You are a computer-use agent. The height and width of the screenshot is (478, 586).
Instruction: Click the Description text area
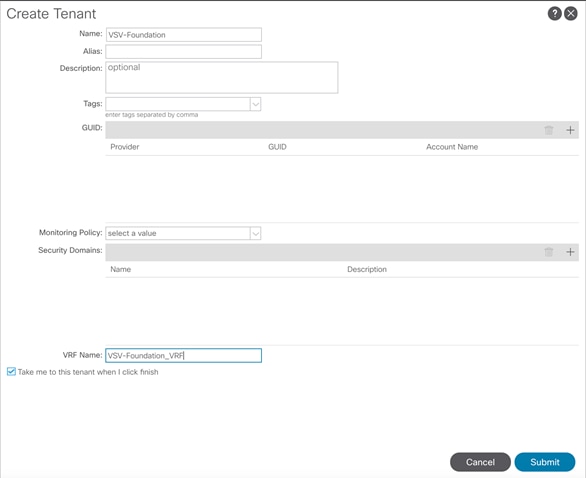tap(222, 78)
